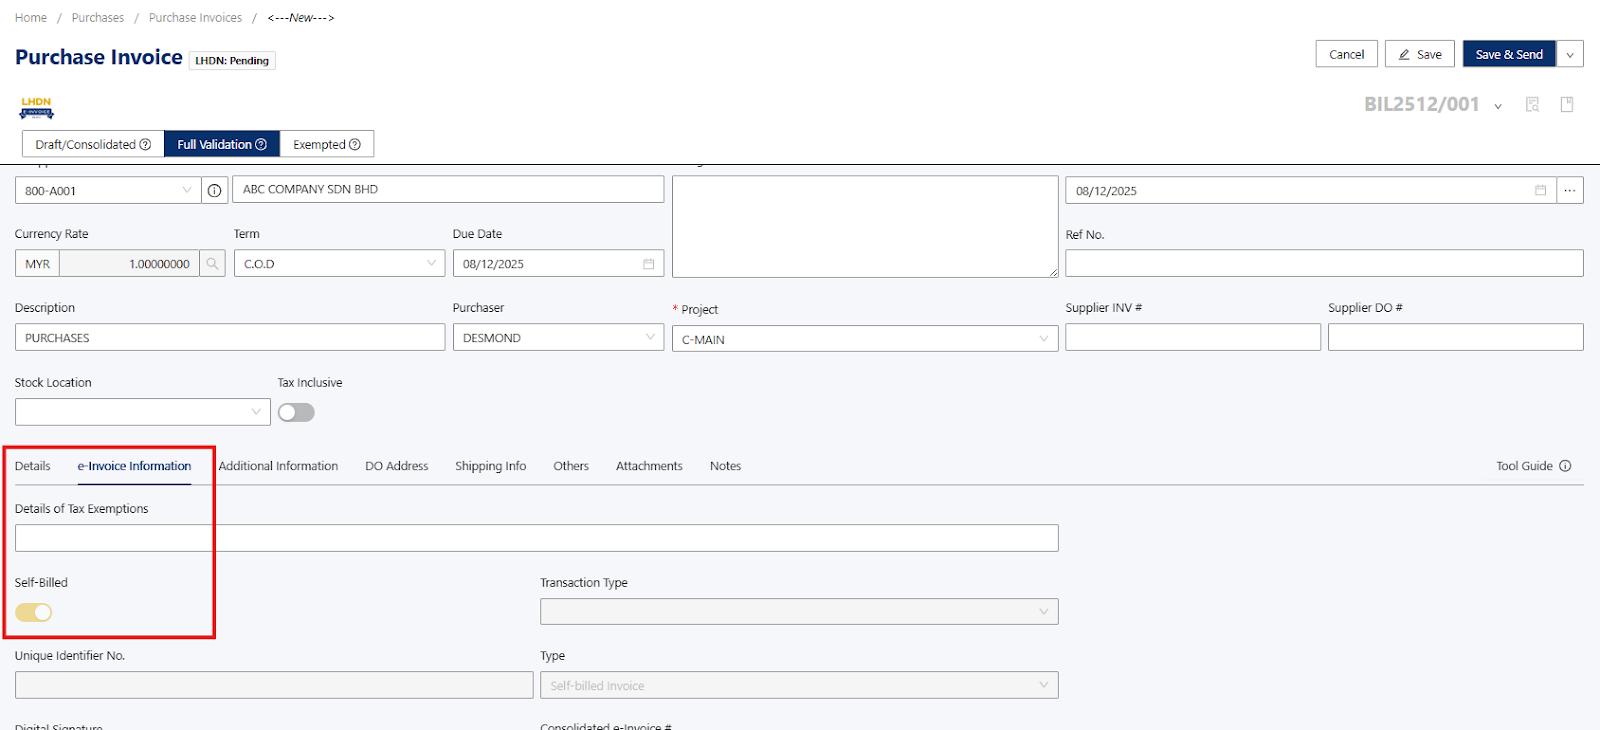Select the Exempted validation option

[x=326, y=145]
